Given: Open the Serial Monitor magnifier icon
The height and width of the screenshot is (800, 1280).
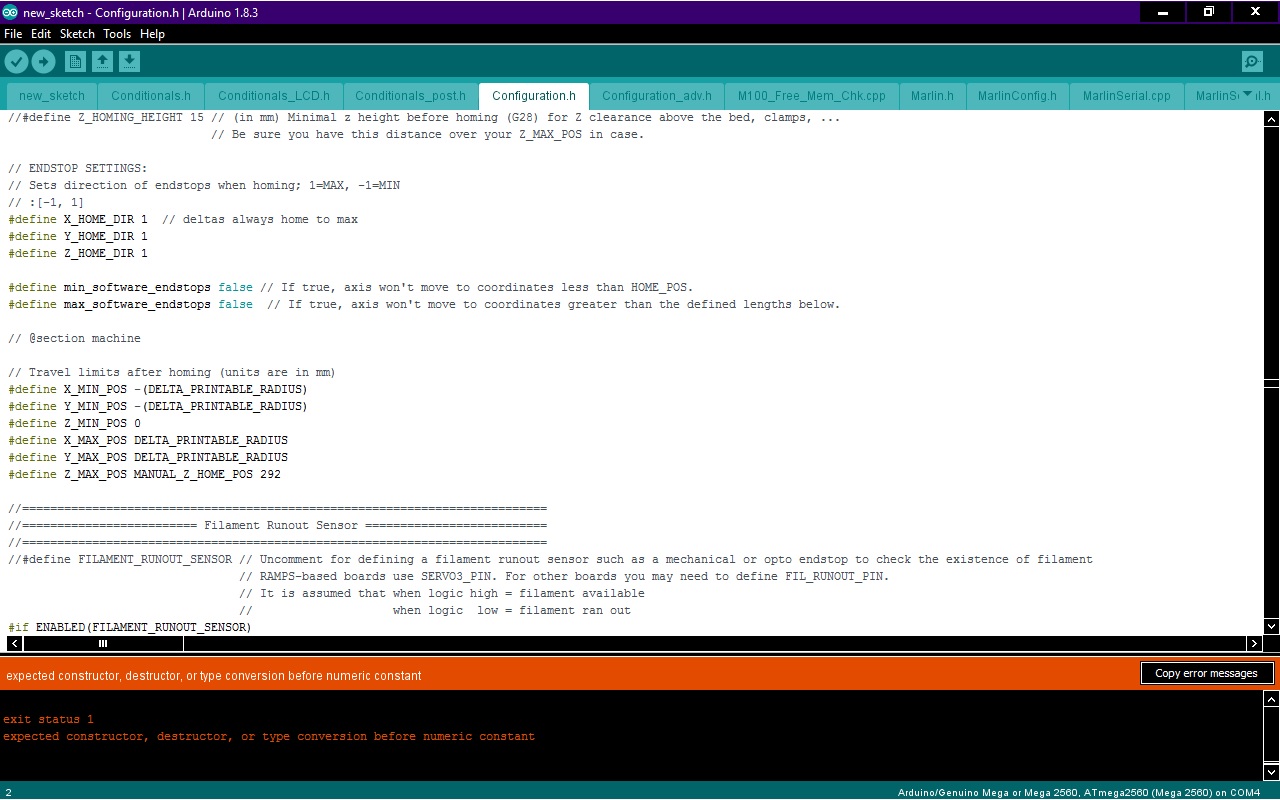Looking at the screenshot, I should [x=1251, y=61].
